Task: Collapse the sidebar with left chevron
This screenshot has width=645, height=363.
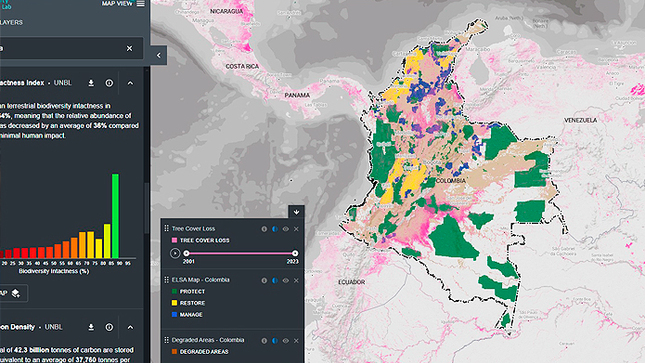Action: [x=159, y=55]
